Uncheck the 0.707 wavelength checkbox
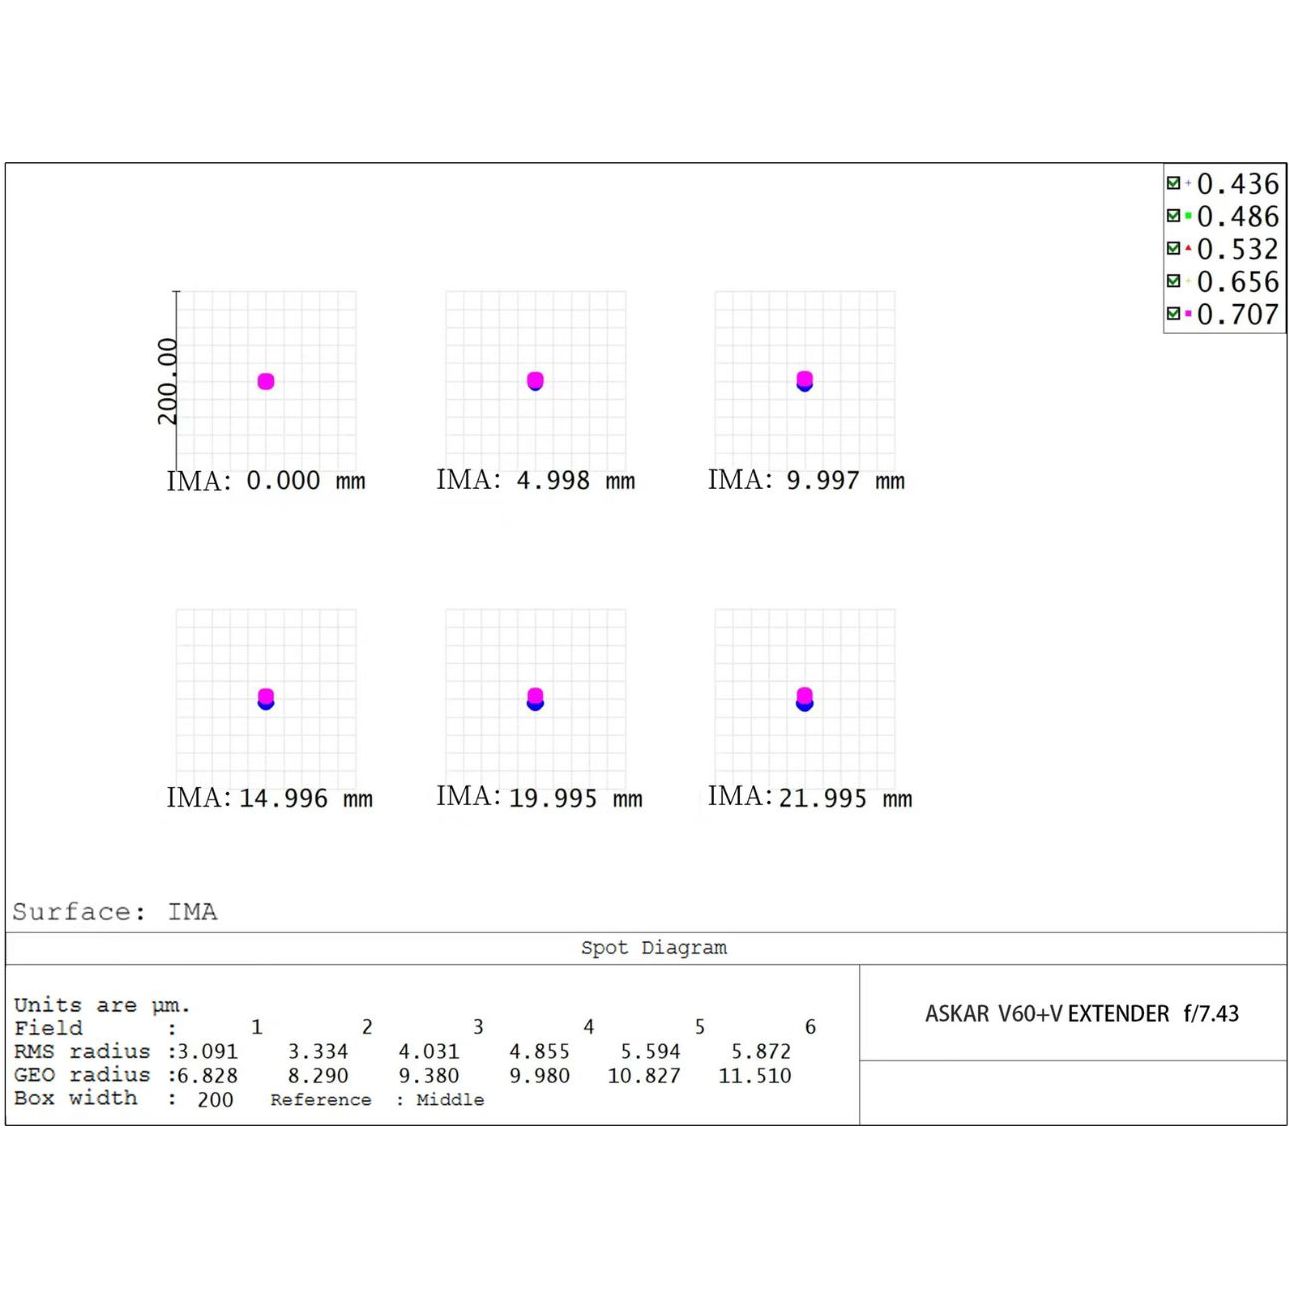Image resolution: width=1289 pixels, height=1289 pixels. (x=1173, y=314)
